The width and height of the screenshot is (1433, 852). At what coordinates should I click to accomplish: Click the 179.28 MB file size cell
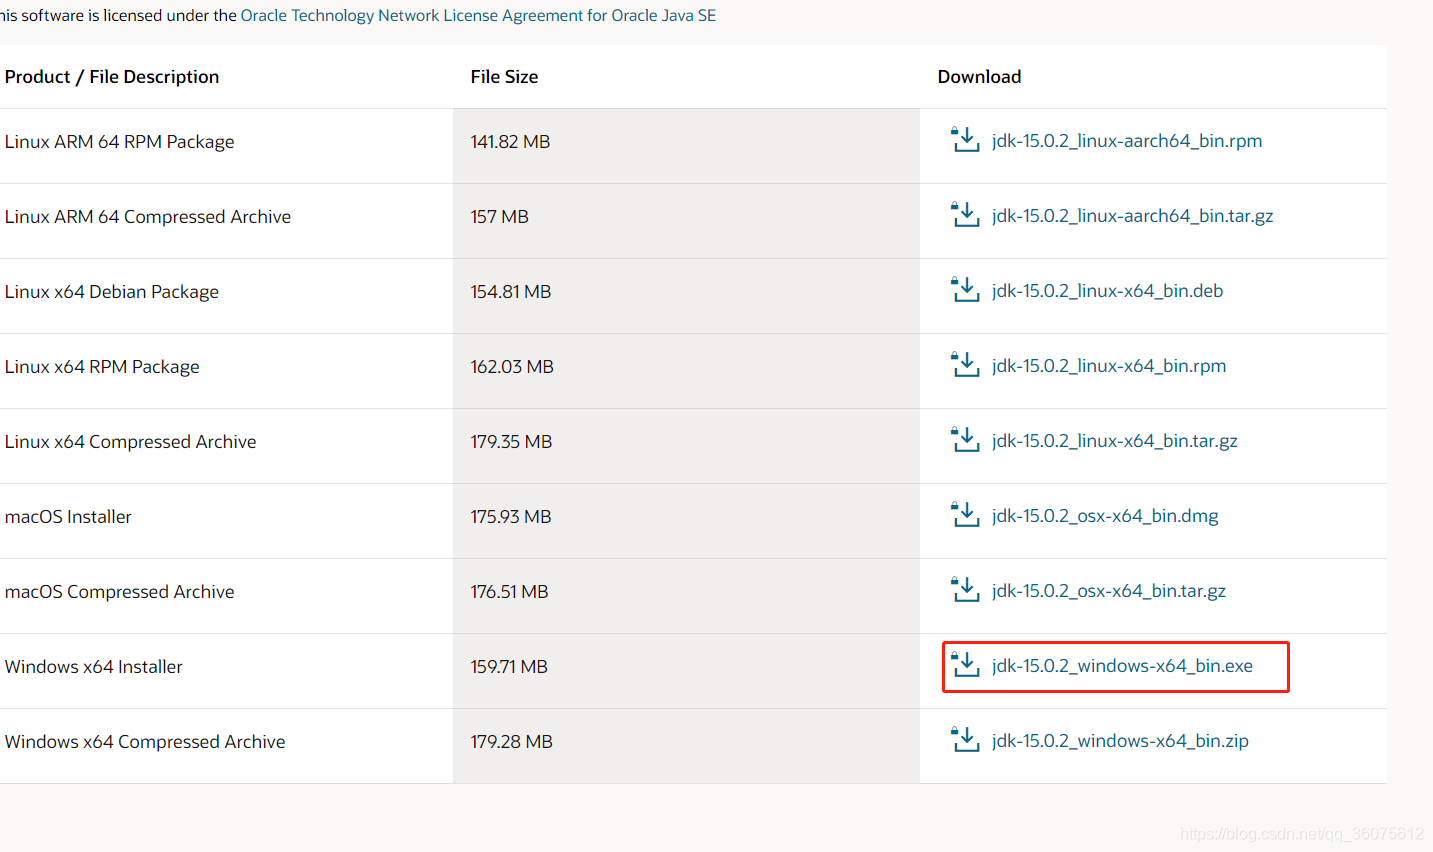click(x=686, y=746)
